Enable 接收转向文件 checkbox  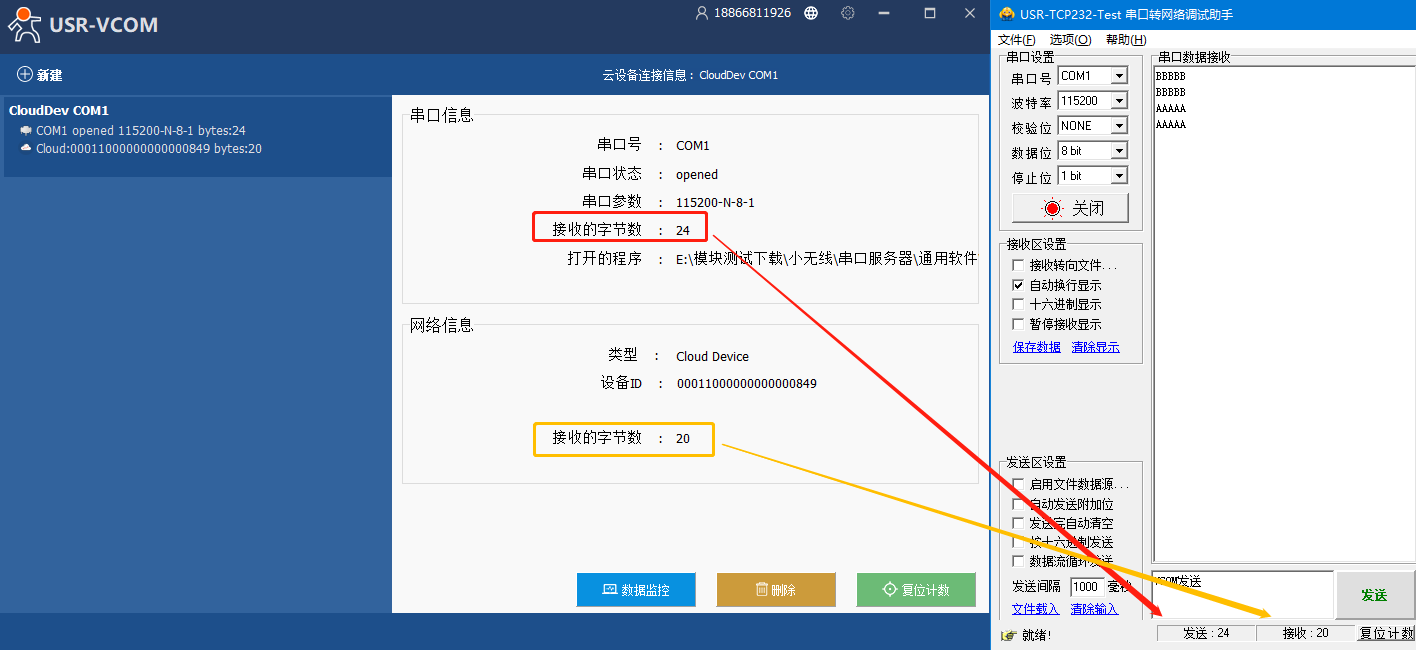1018,266
